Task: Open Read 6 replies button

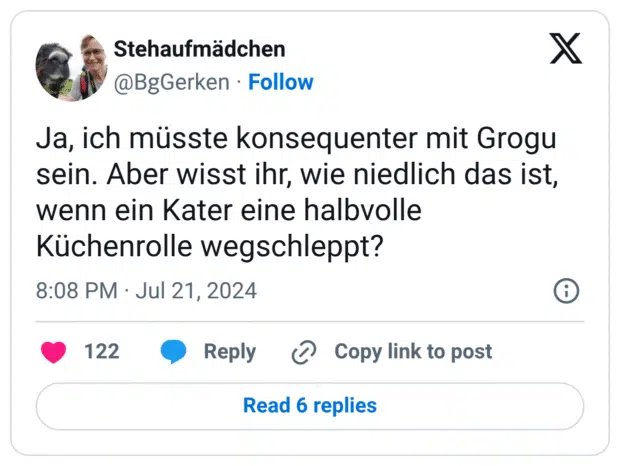Action: [x=310, y=406]
